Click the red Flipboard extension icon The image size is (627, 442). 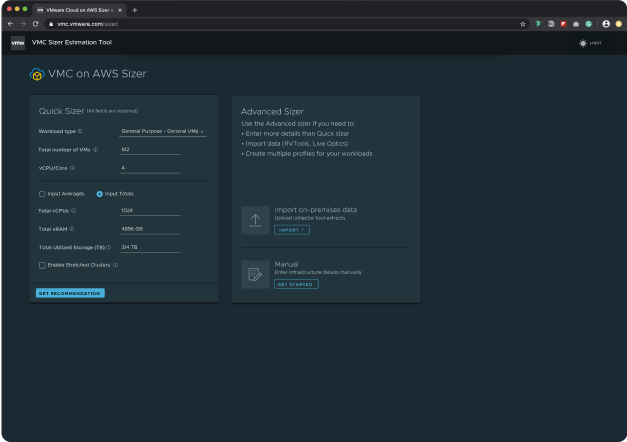coord(563,24)
